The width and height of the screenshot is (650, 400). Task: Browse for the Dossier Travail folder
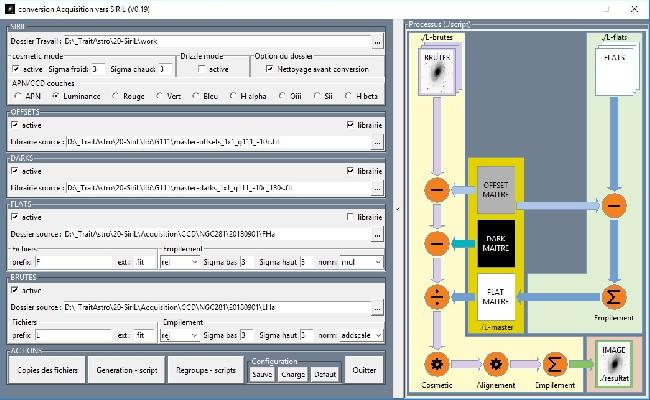377,41
